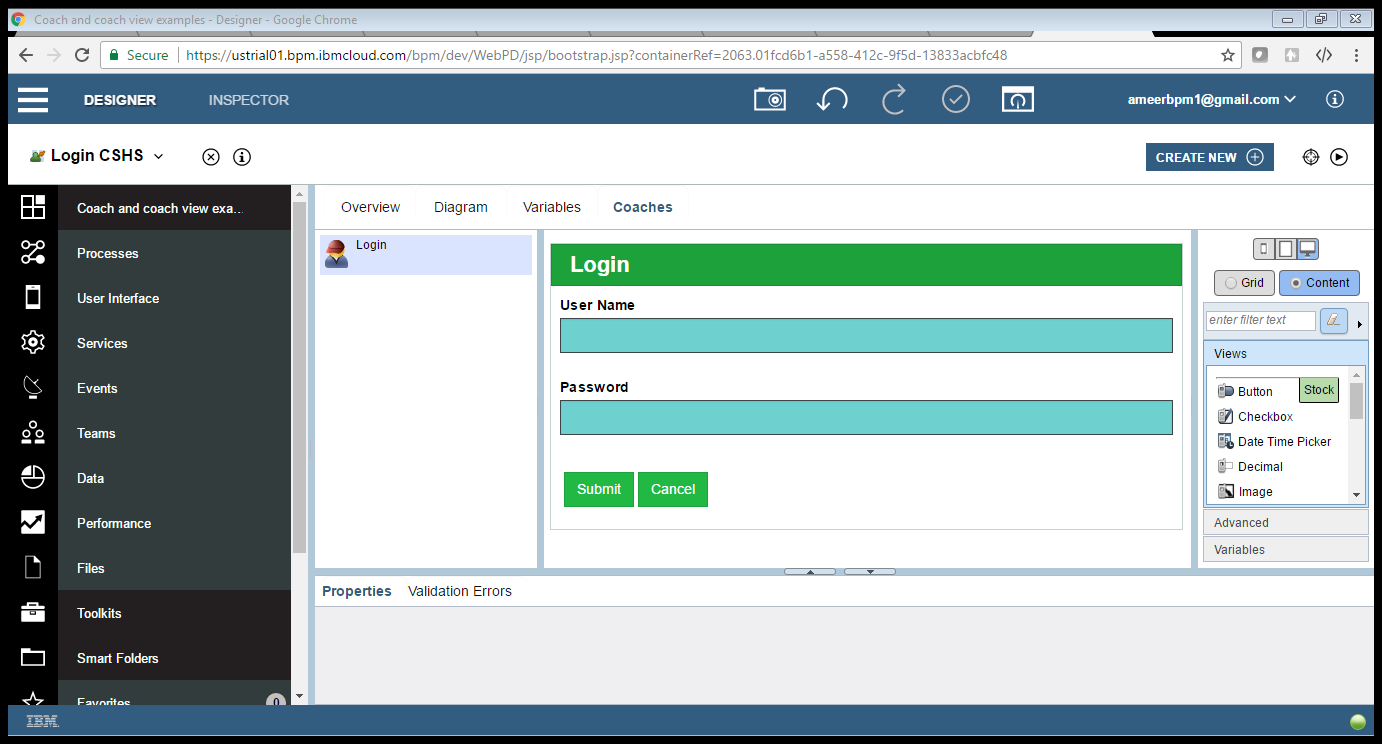Click the checkmark save icon in toolbar
The image size is (1382, 744).
point(956,98)
